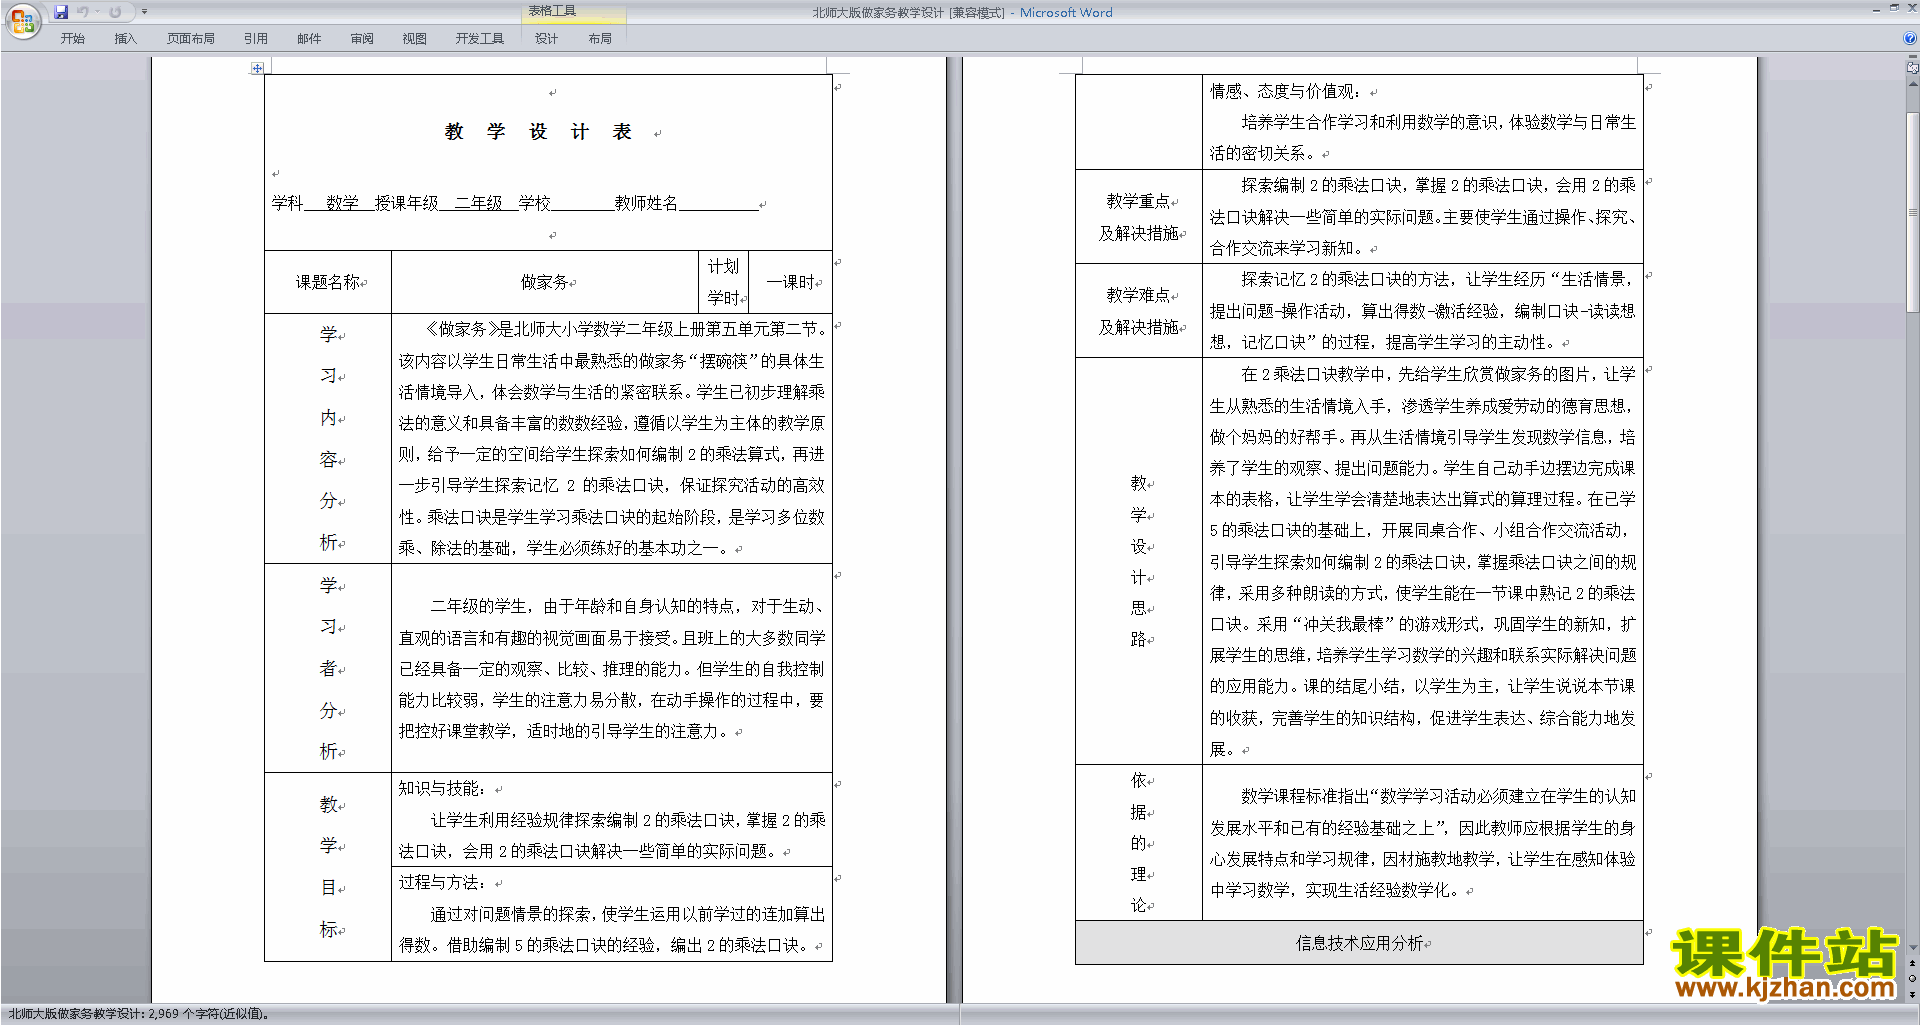Restore down the Word window
This screenshot has width=1920, height=1025.
(x=1893, y=8)
